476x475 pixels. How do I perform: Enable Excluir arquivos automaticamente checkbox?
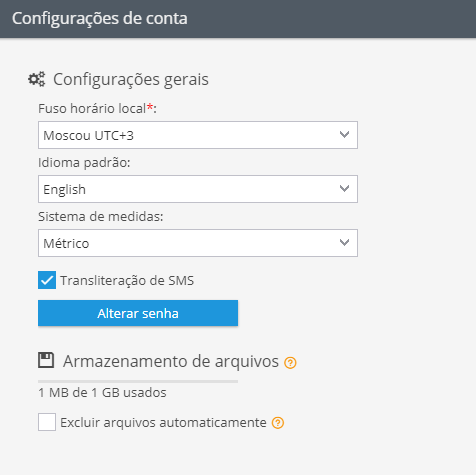tap(47, 422)
